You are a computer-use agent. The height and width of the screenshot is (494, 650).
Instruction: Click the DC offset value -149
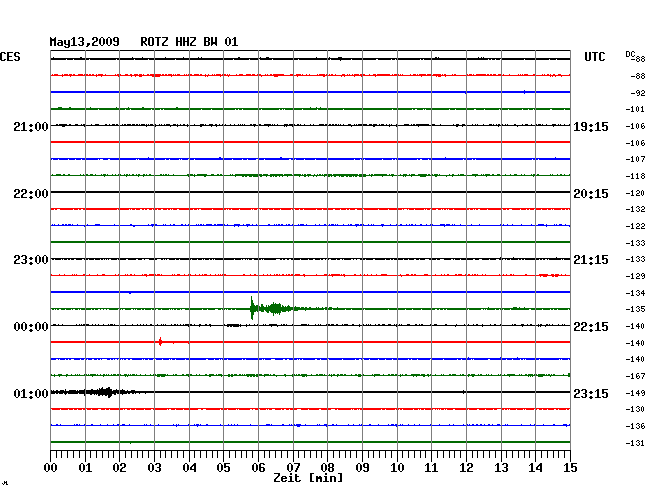tap(635, 393)
